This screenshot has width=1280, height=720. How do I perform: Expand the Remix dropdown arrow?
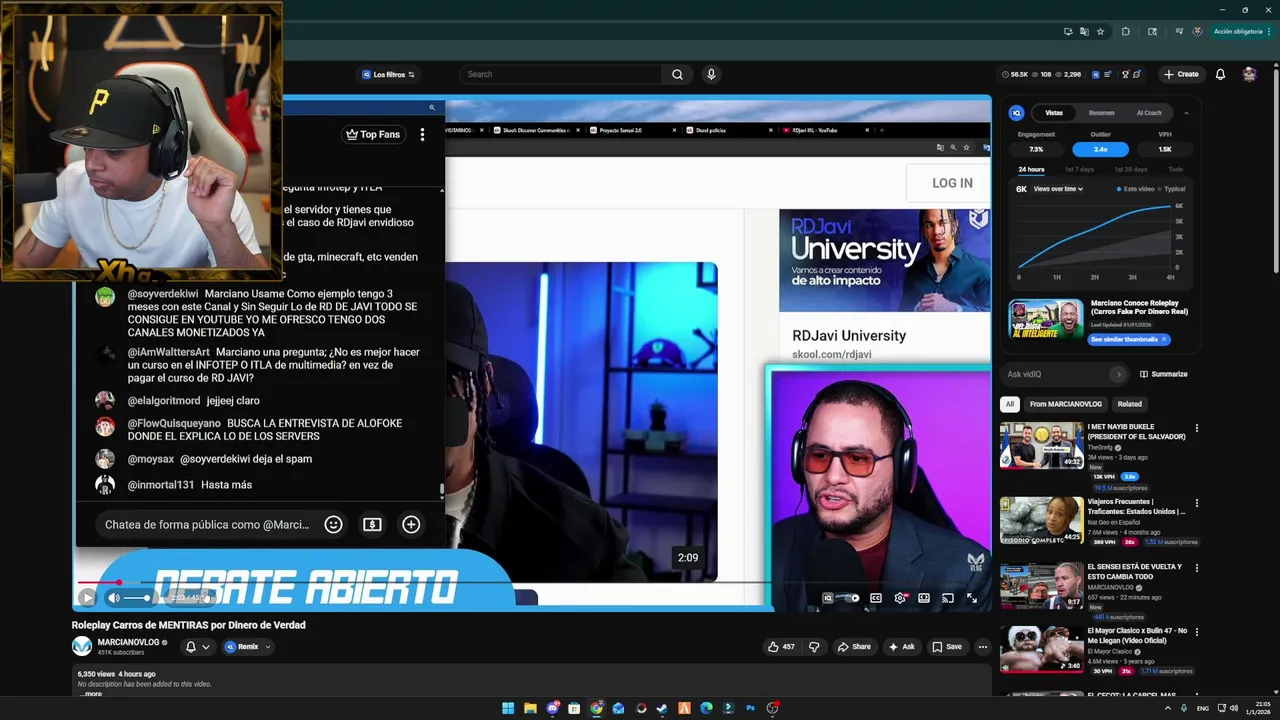click(267, 647)
